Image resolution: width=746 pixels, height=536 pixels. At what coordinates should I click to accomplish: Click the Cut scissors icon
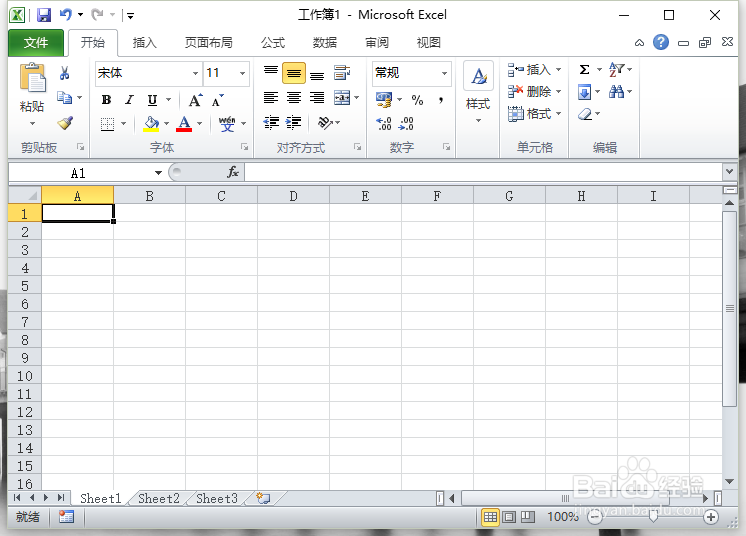tap(65, 73)
